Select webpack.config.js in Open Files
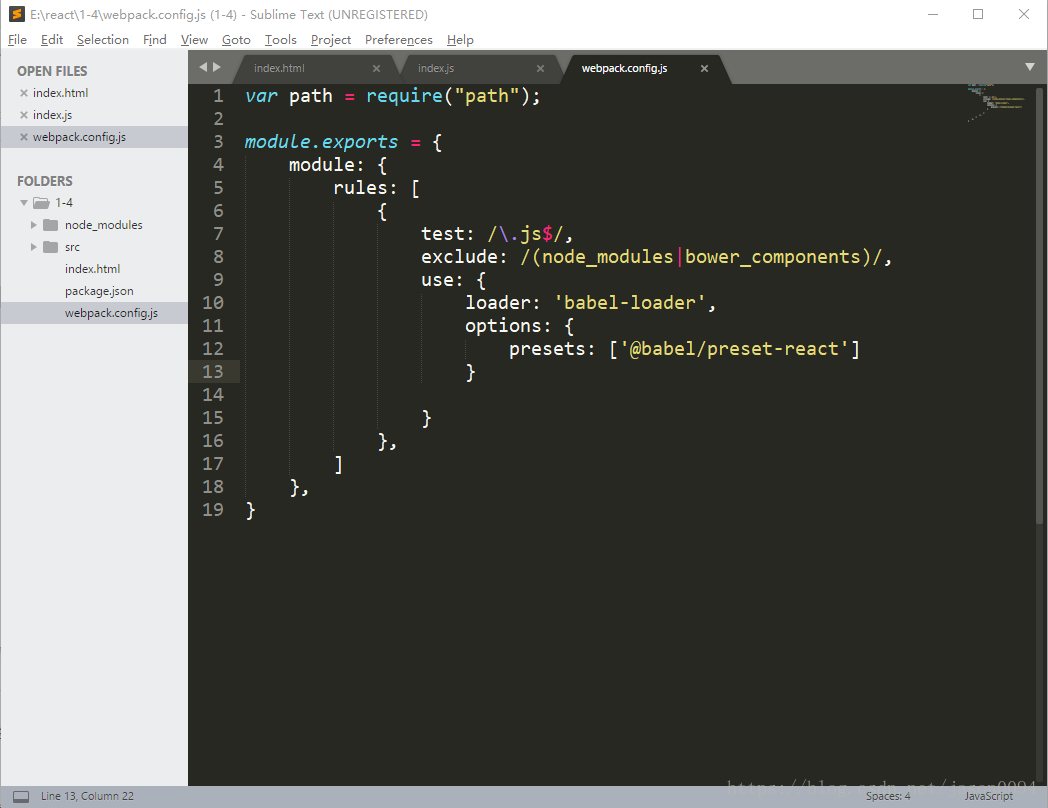 [79, 137]
